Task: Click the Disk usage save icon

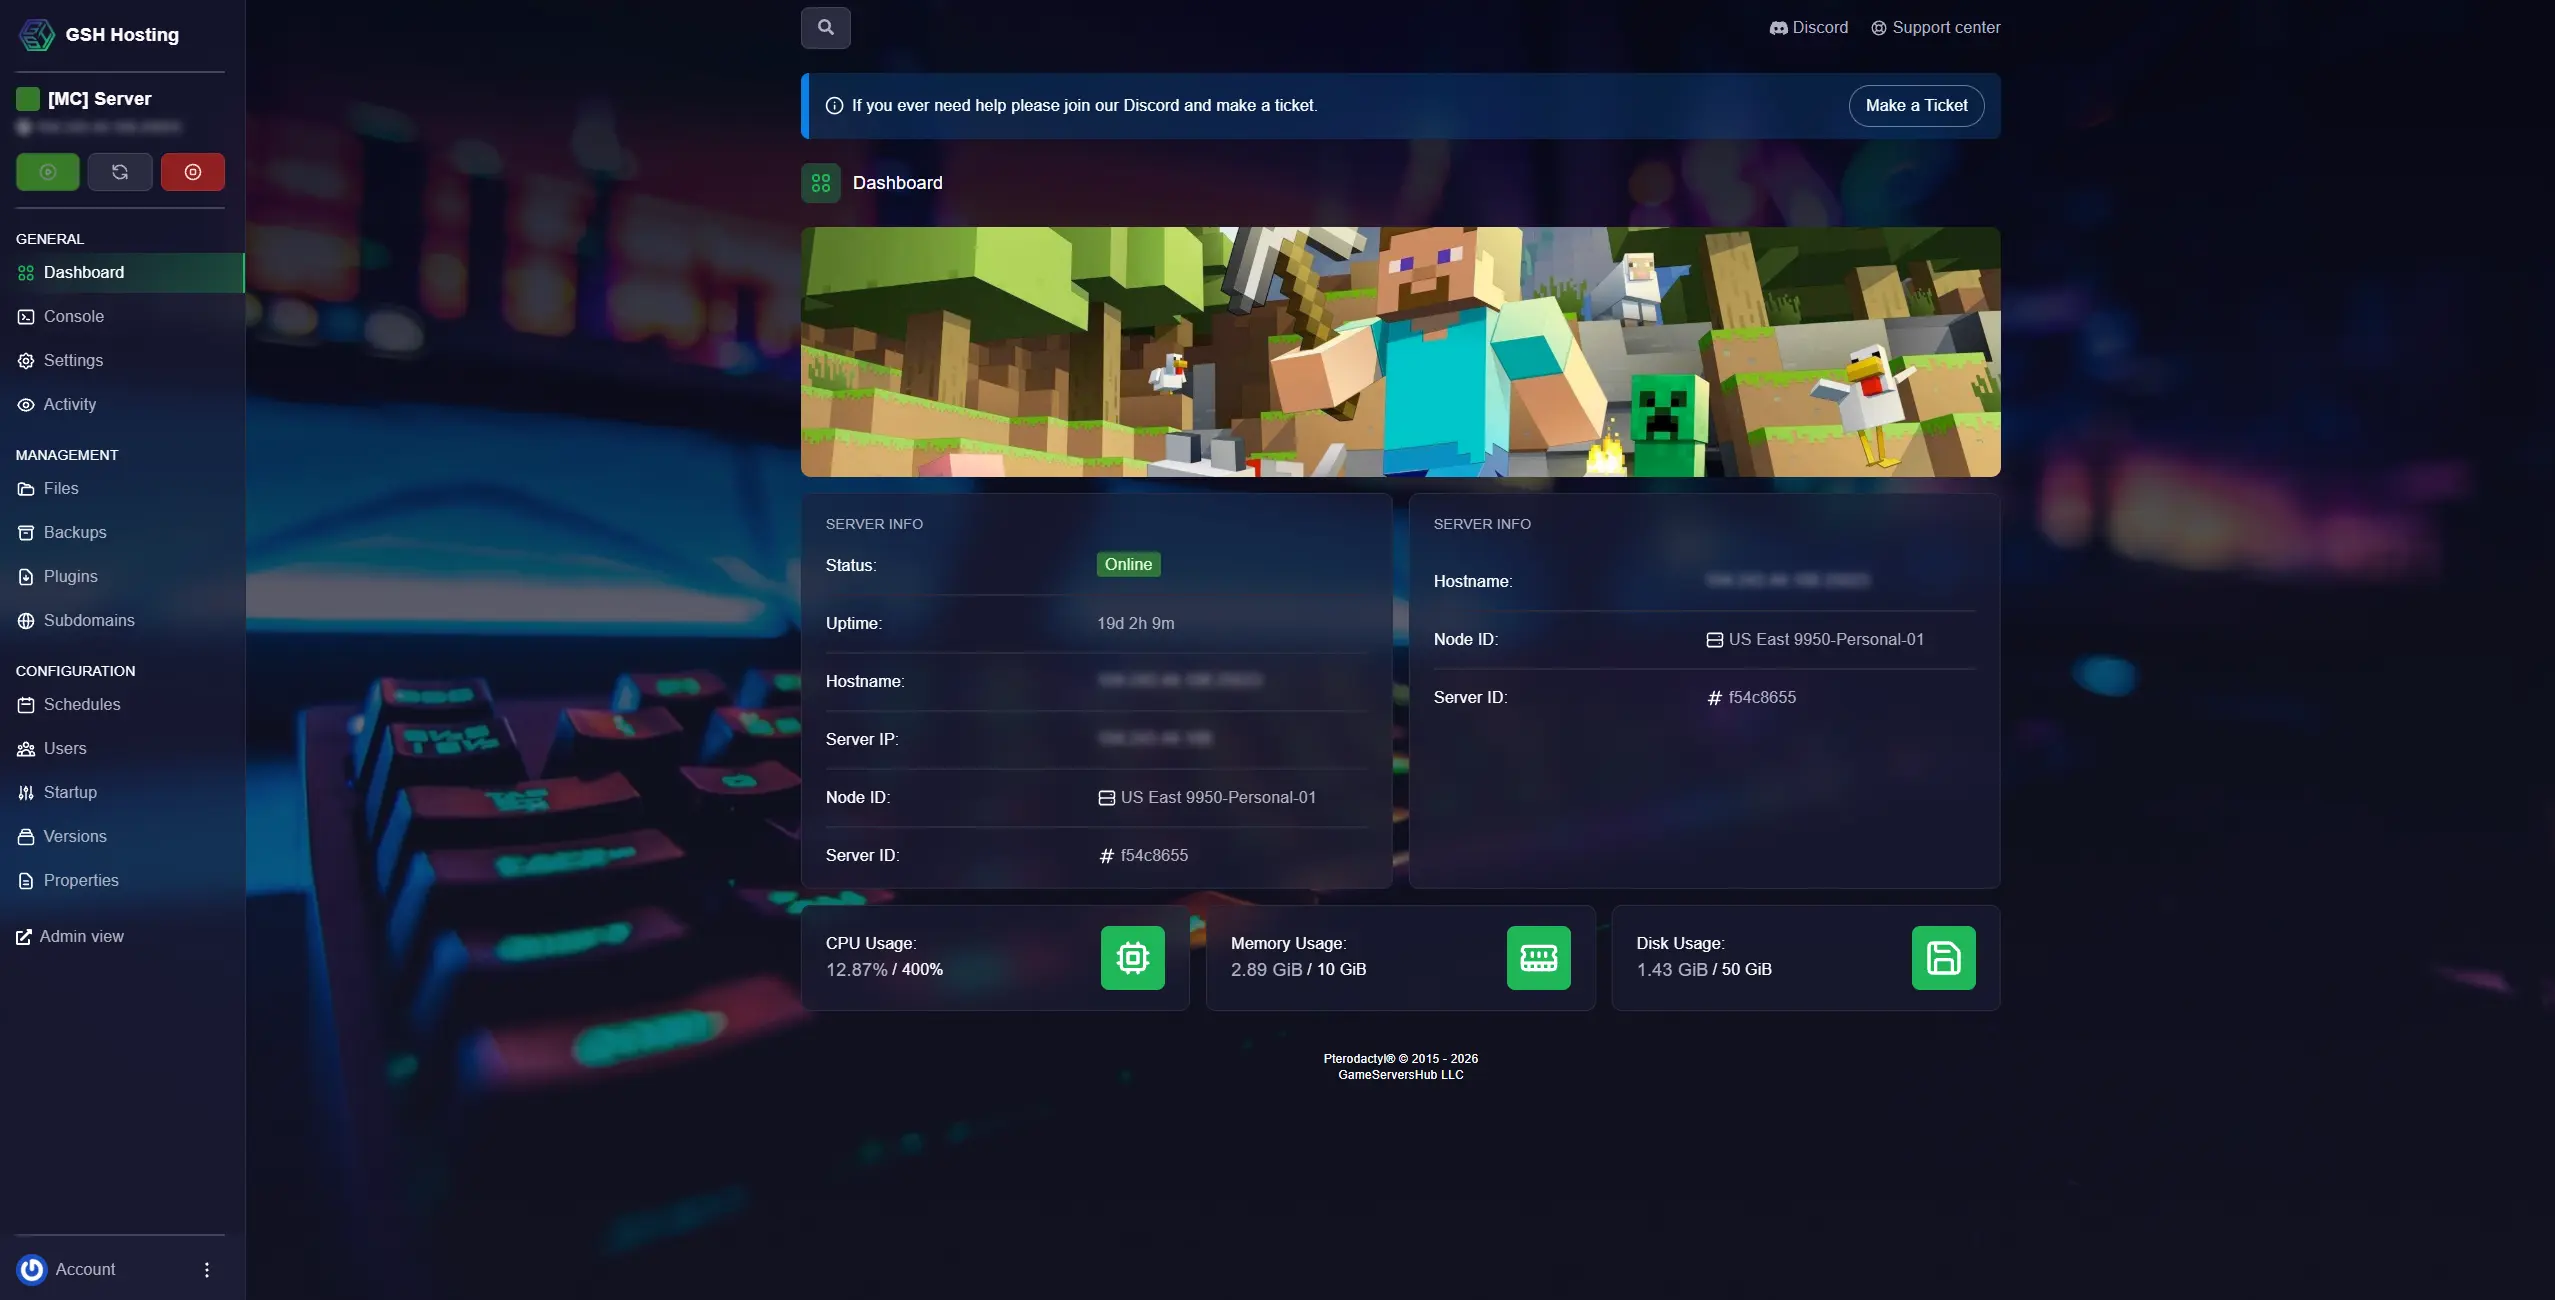Action: [1942, 957]
